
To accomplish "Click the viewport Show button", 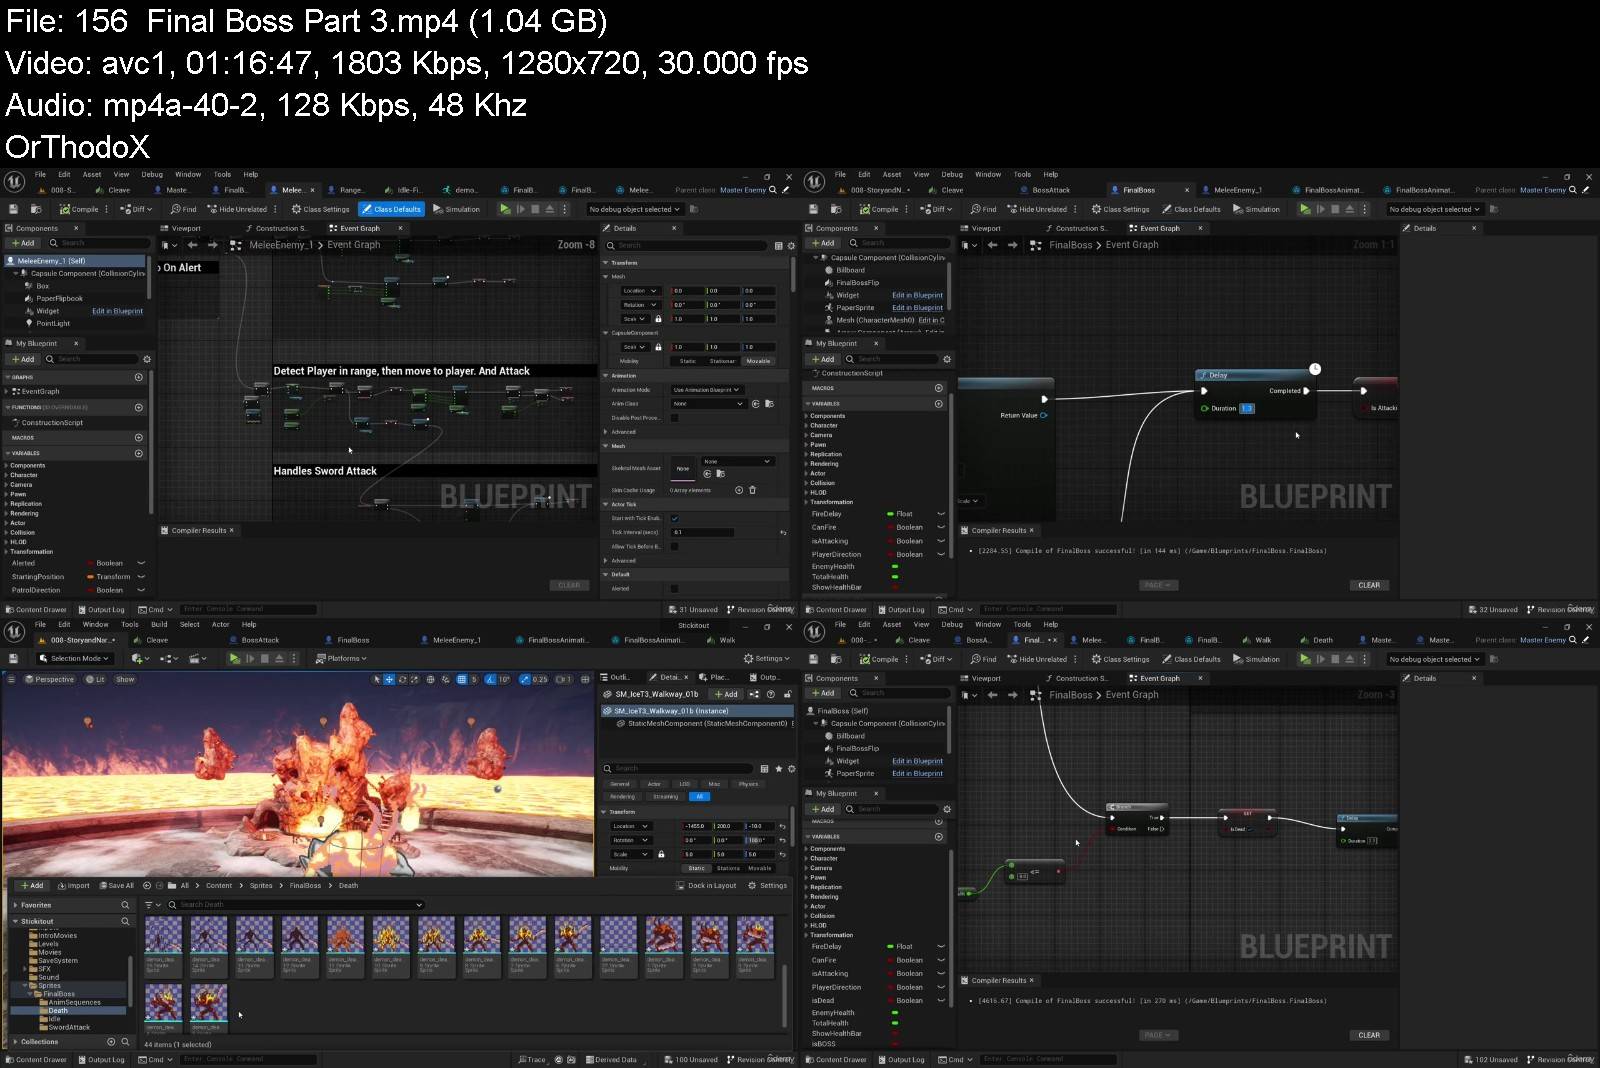I will pos(125,679).
